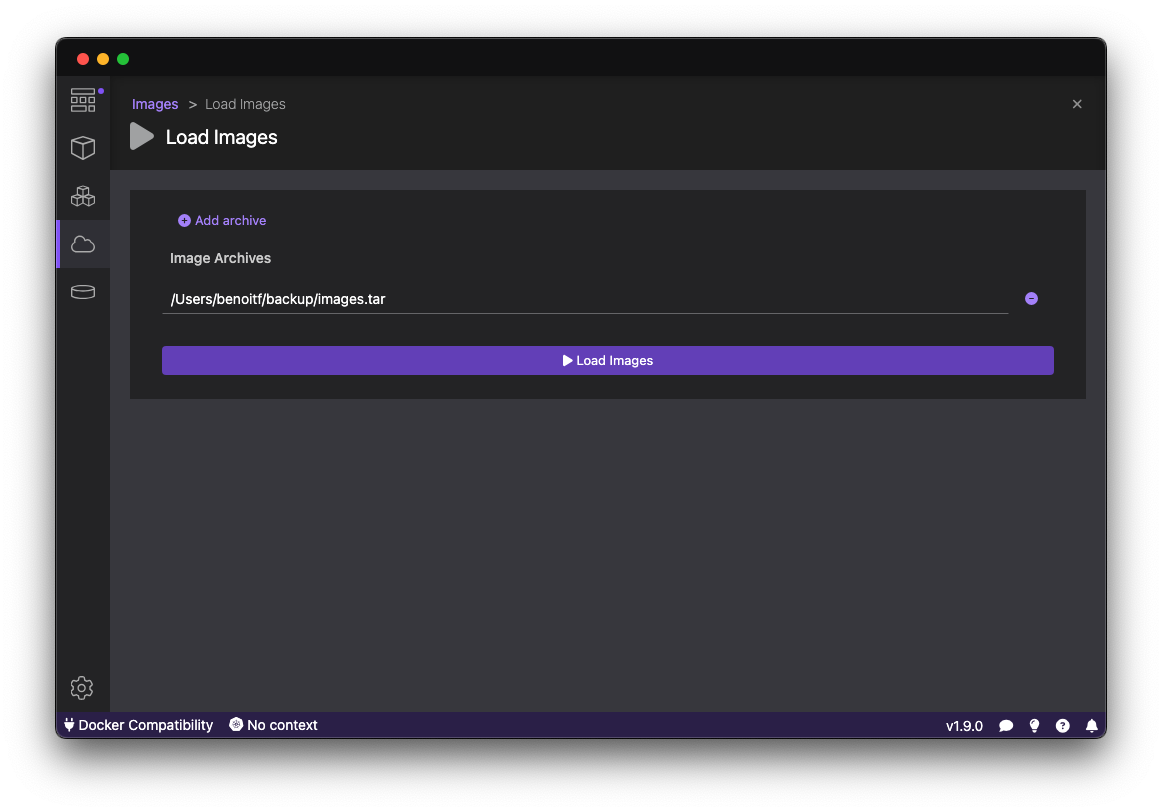1162x812 pixels.
Task: Open troubleshooting via the lightbulb icon
Action: pos(1035,726)
